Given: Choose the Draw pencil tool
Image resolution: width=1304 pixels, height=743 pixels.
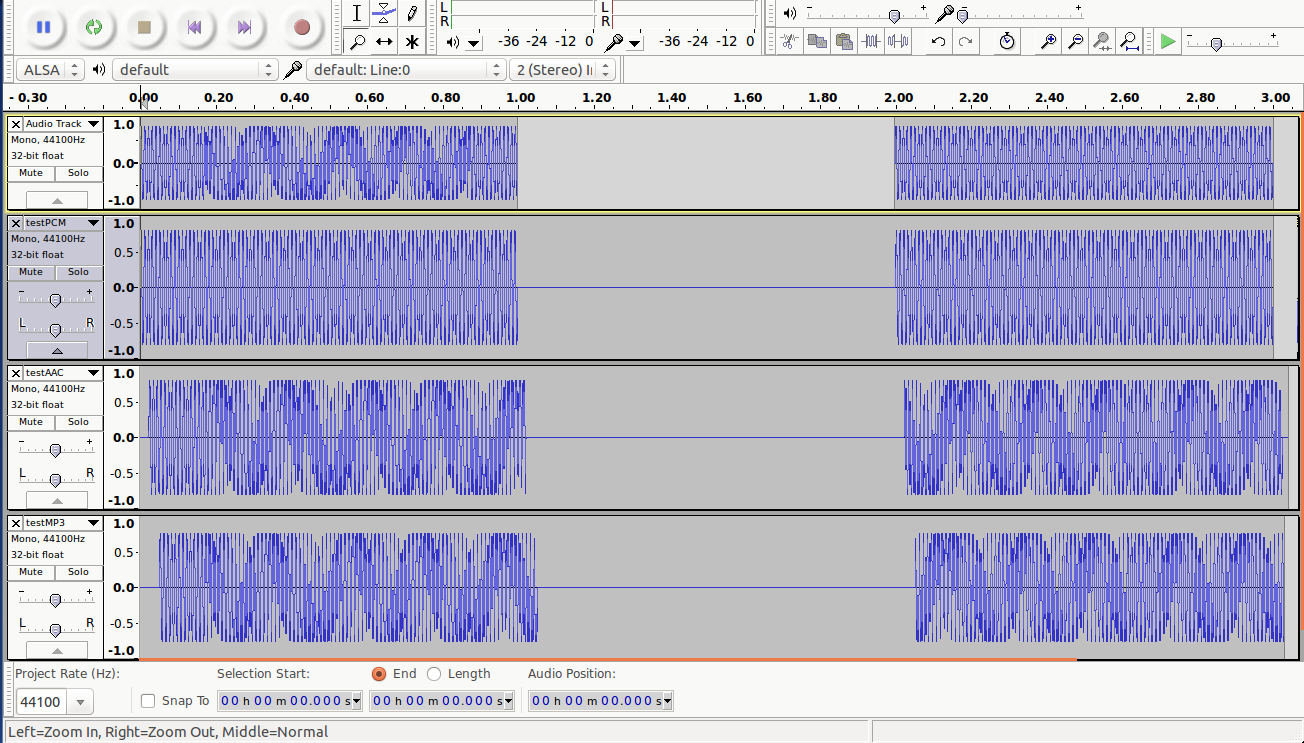Looking at the screenshot, I should (411, 13).
